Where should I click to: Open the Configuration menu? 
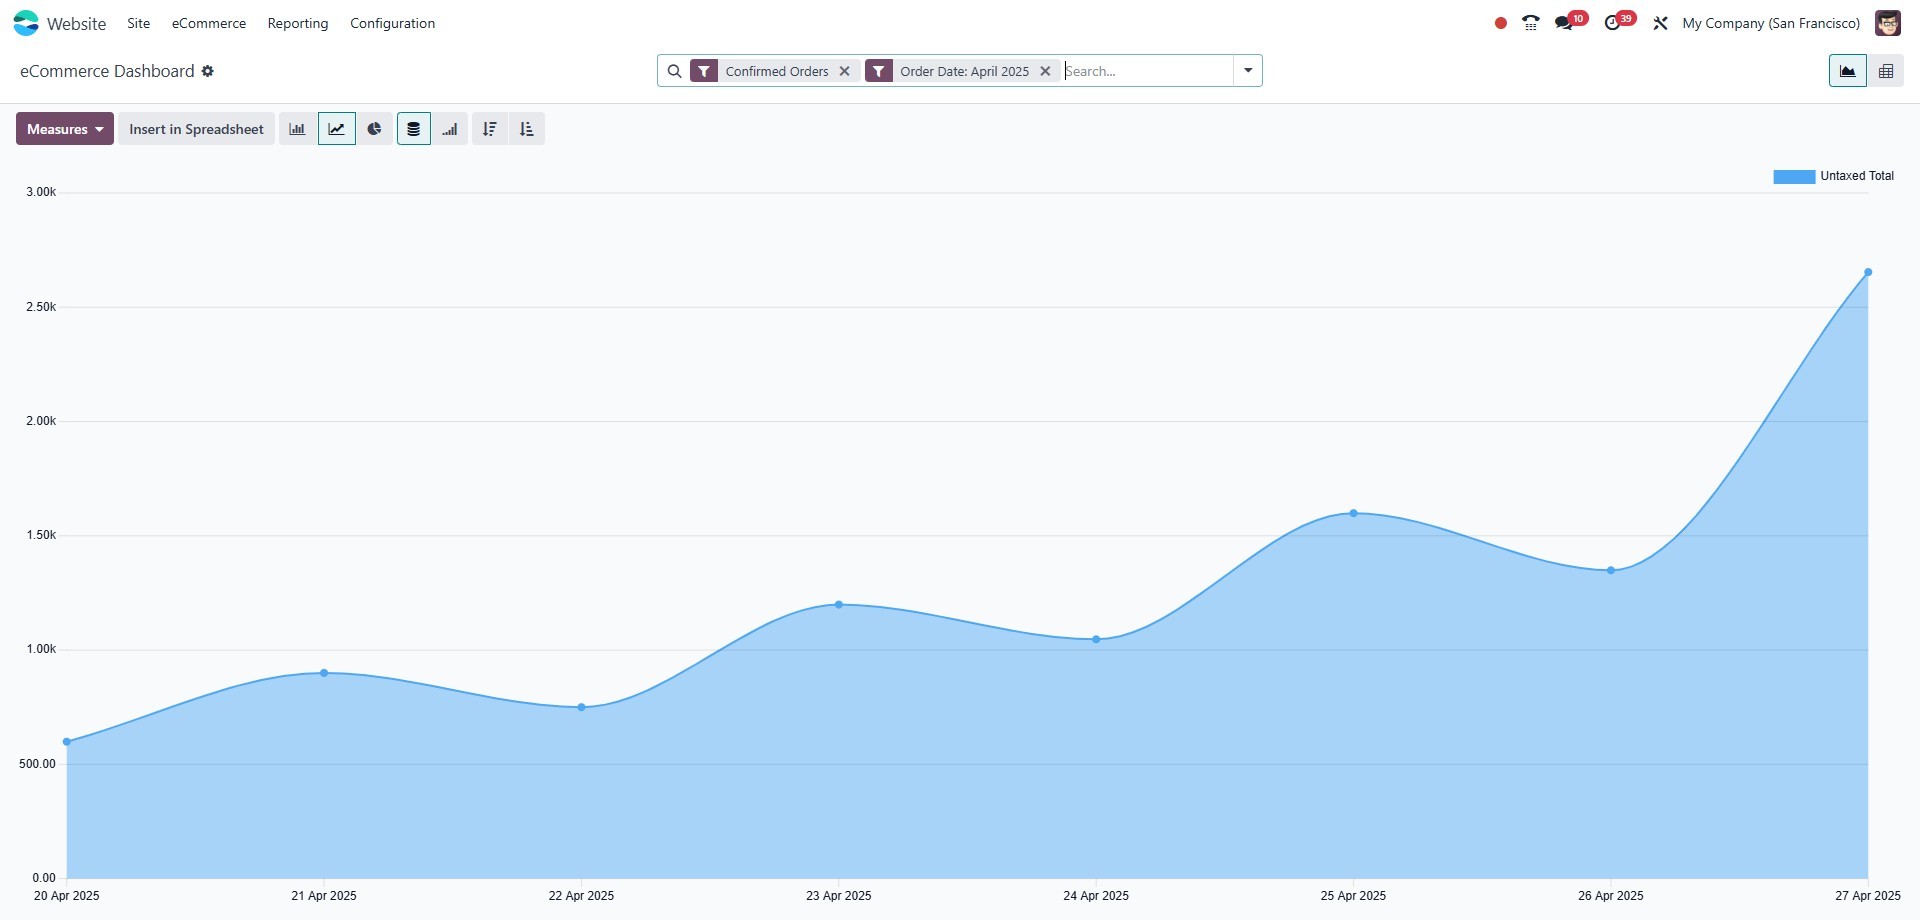(392, 23)
